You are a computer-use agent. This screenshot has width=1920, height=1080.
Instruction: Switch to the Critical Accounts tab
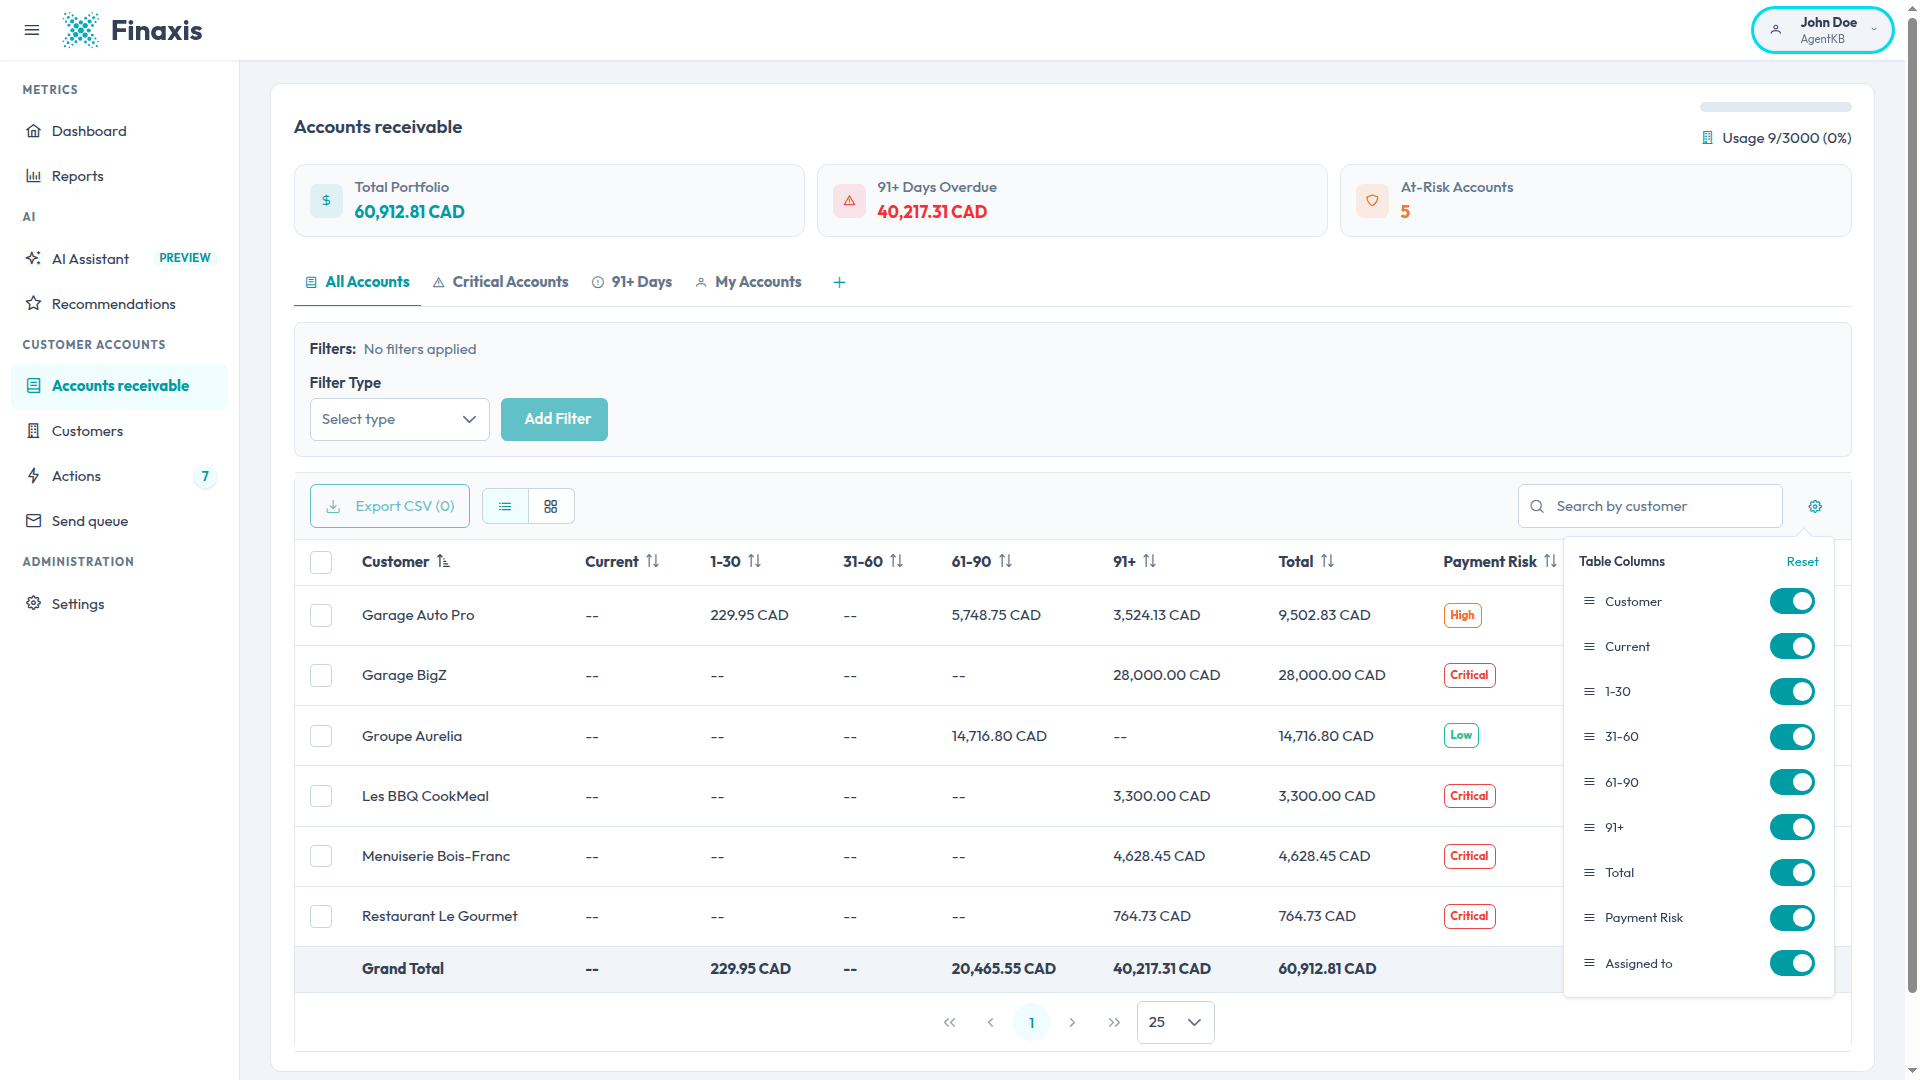500,283
